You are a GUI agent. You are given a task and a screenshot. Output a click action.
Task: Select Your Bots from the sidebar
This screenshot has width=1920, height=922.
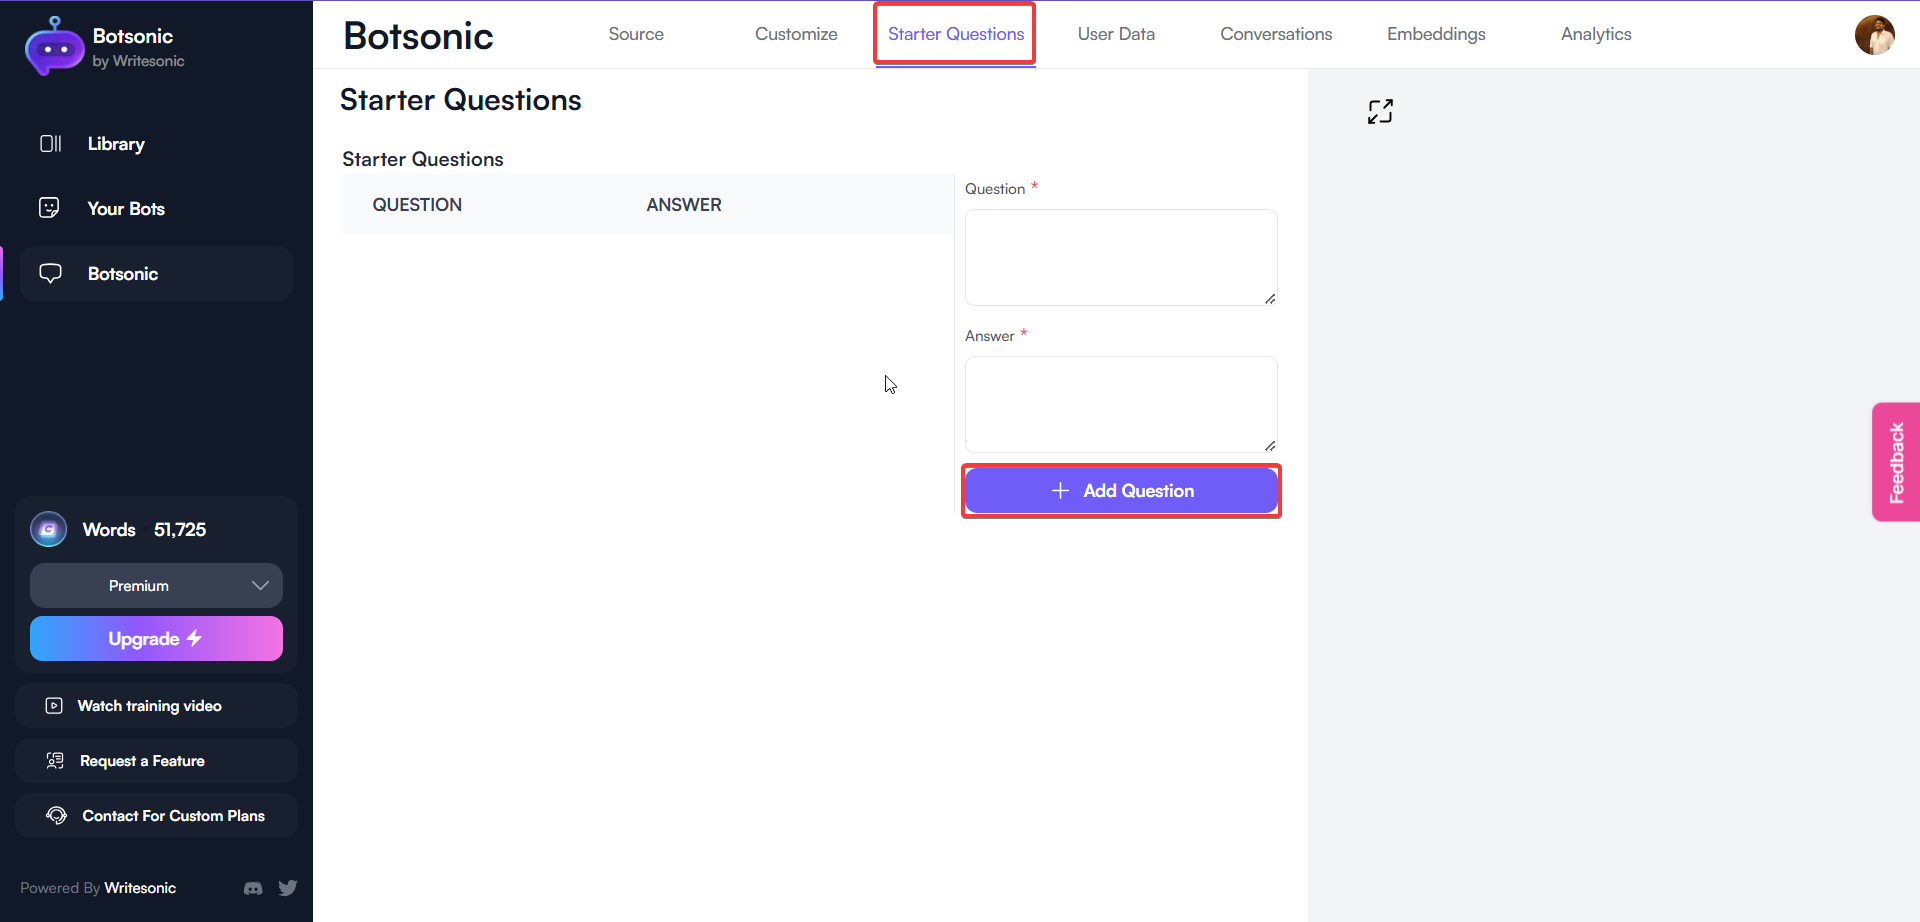pos(125,208)
